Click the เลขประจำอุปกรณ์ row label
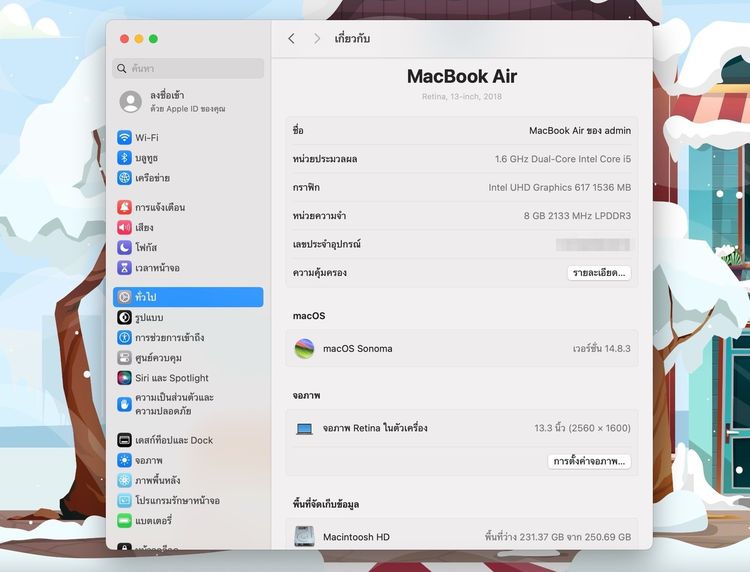The image size is (750, 572). pyautogui.click(x=327, y=244)
